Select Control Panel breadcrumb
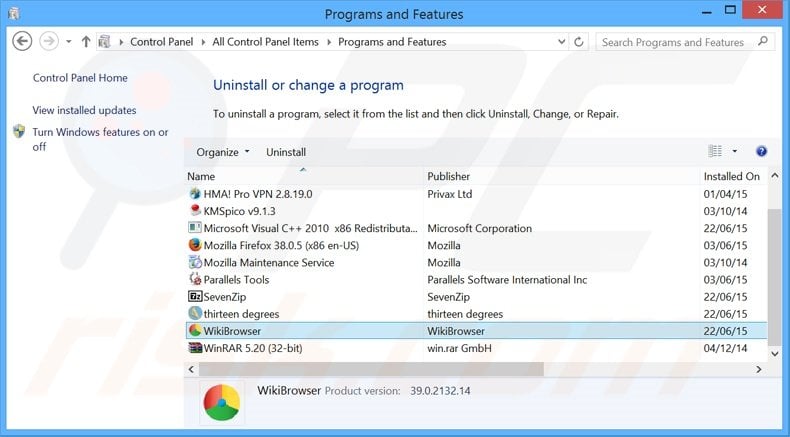Viewport: 790px width, 437px height. pos(161,42)
